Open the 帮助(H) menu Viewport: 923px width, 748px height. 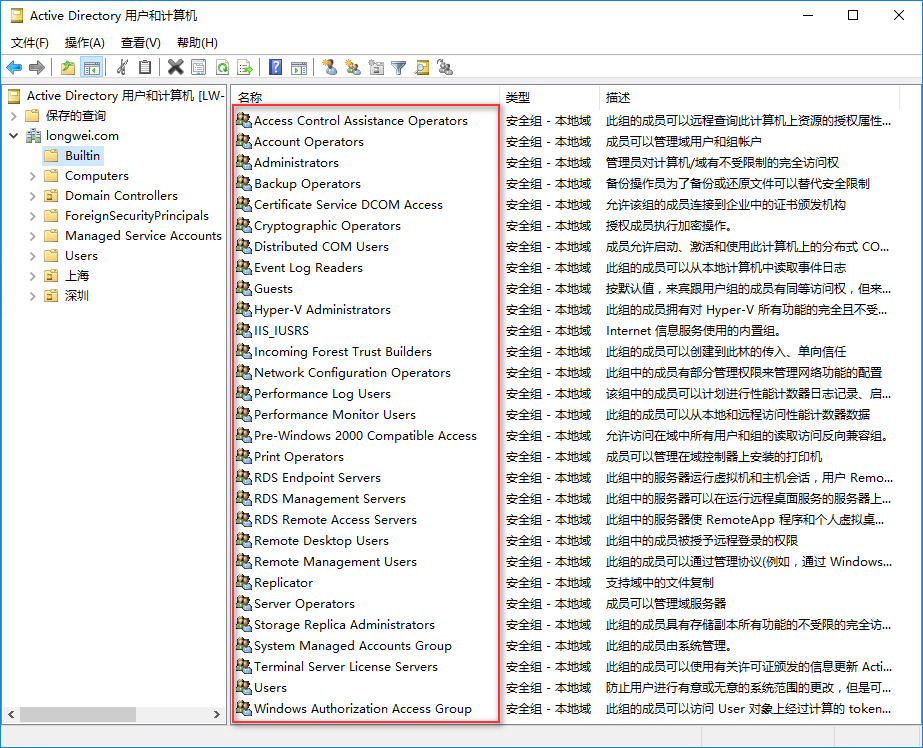click(x=197, y=42)
